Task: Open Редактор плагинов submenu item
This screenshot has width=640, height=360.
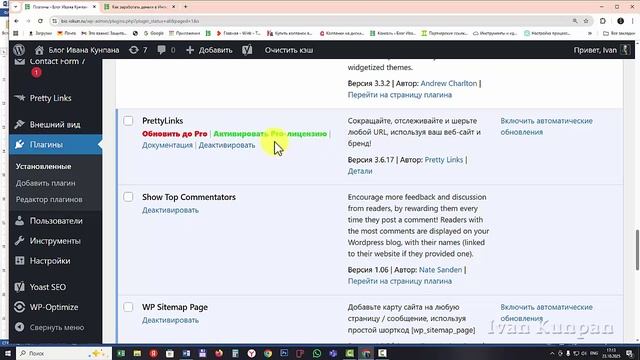Action: [49, 199]
